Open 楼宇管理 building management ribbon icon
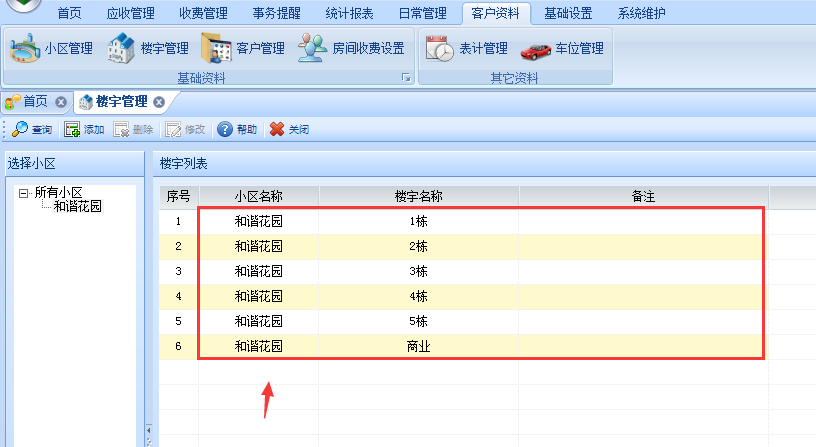 [x=121, y=48]
